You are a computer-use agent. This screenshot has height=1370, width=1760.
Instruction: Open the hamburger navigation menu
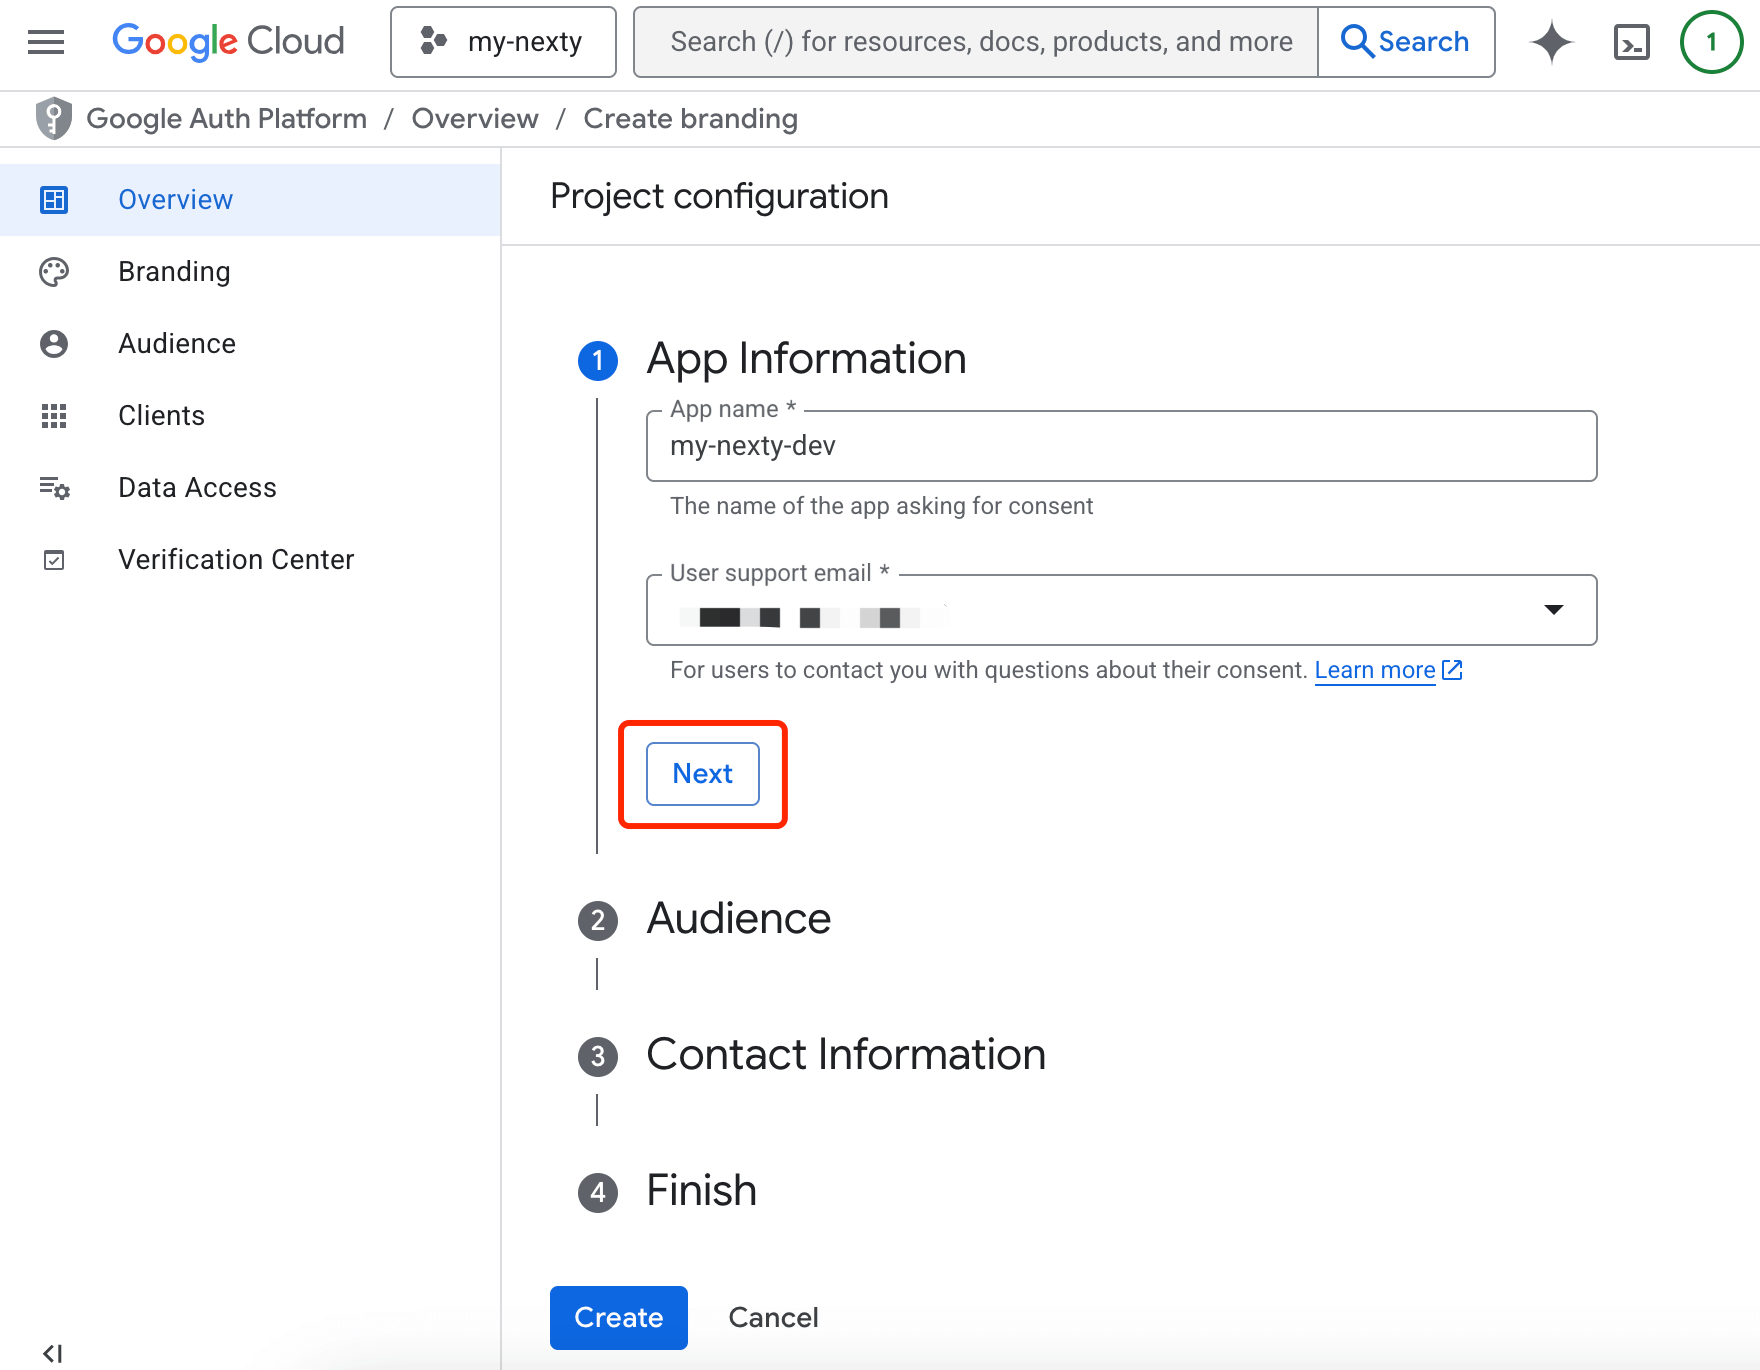[46, 42]
